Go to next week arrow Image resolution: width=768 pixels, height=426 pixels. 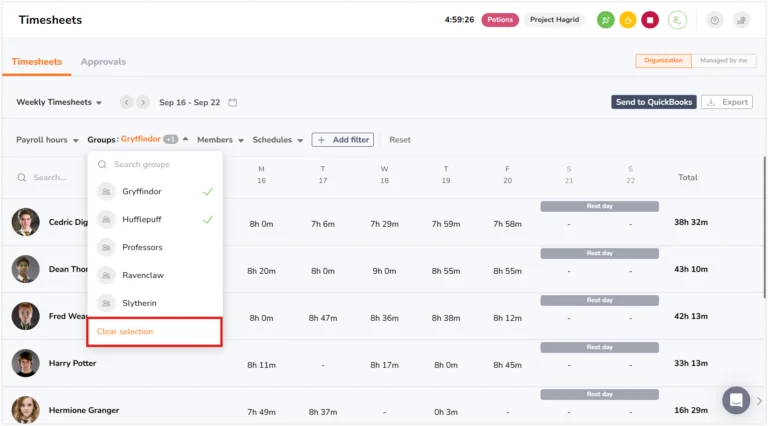(143, 102)
